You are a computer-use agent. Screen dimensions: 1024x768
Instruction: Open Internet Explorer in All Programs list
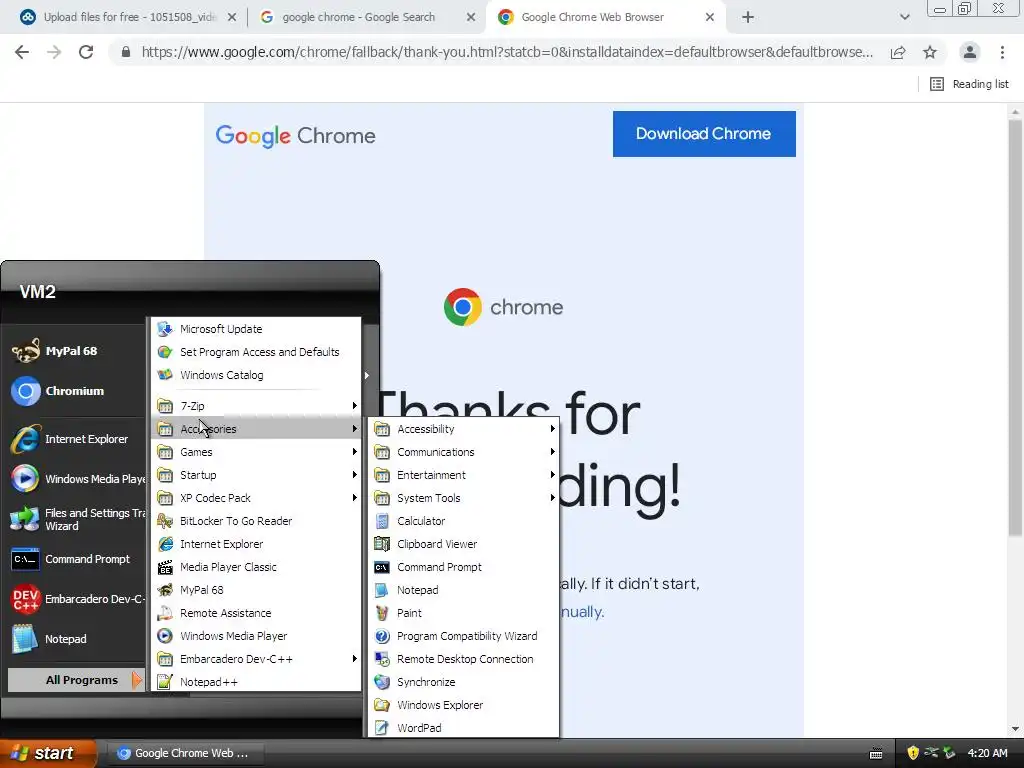256,544
